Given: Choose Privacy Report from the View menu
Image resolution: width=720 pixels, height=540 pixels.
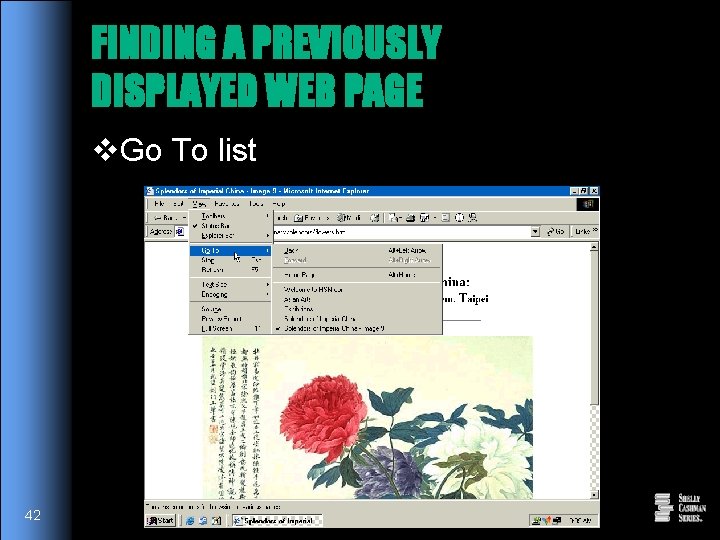Looking at the screenshot, I should tap(231, 319).
